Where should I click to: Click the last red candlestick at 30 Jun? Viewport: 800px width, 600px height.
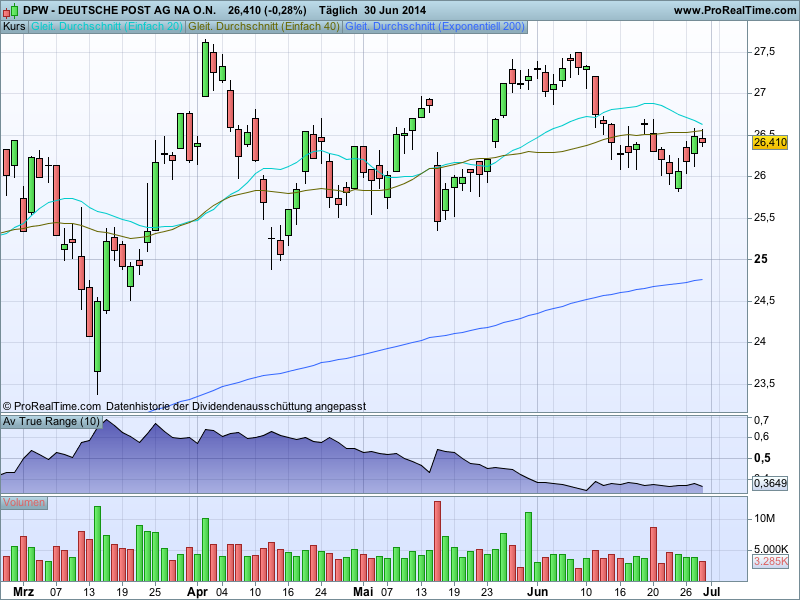pyautogui.click(x=703, y=140)
